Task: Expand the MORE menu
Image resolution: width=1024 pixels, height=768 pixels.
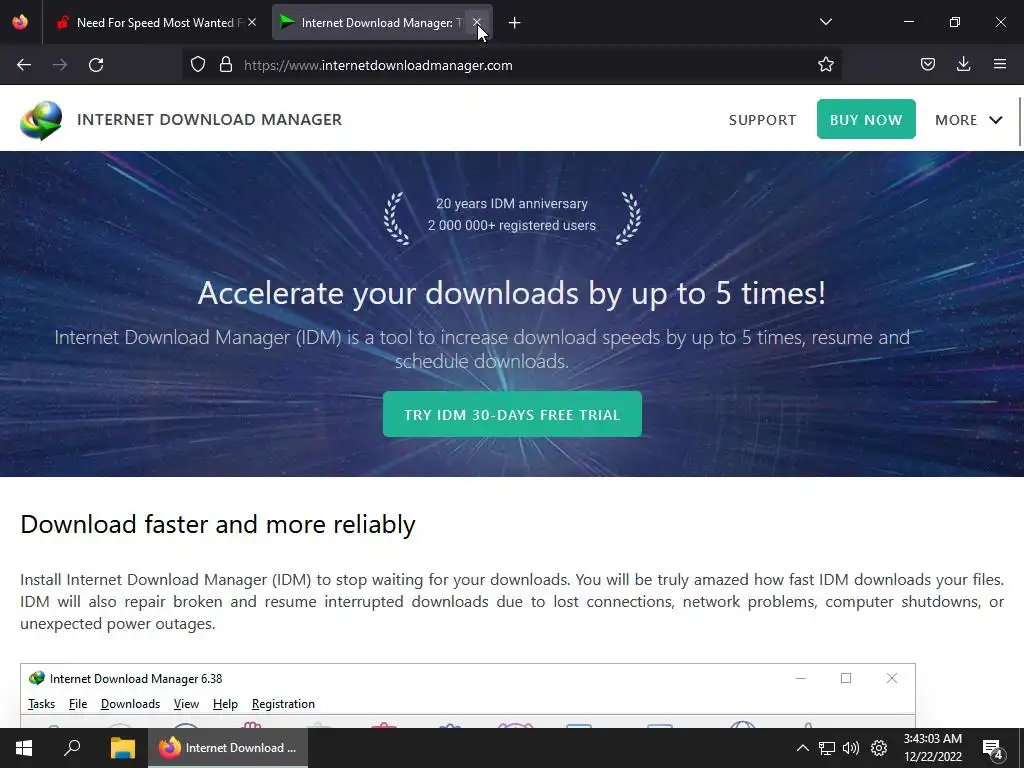Action: (x=968, y=120)
